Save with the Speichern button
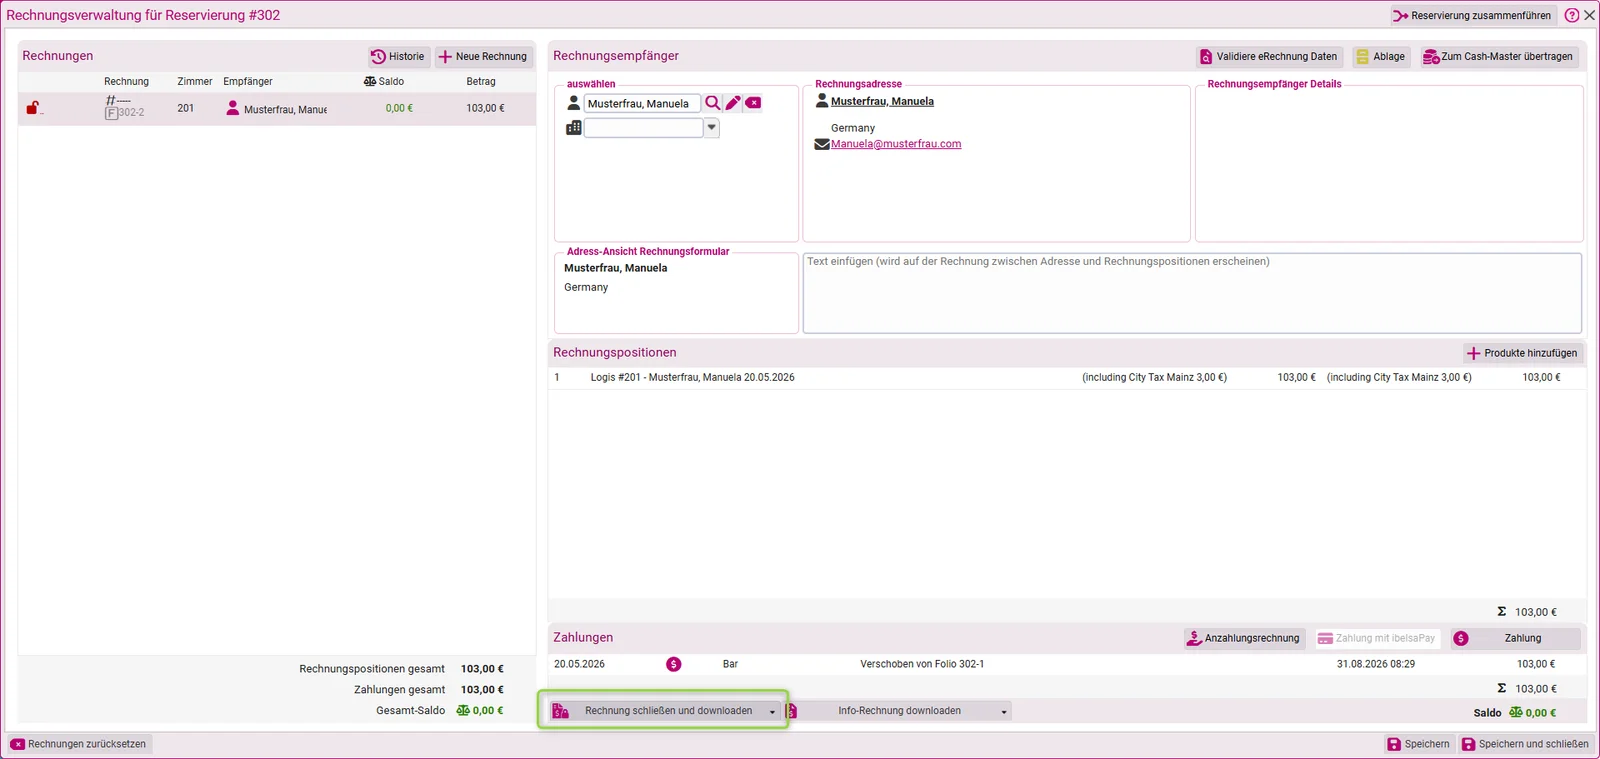This screenshot has width=1600, height=759. 1418,744
